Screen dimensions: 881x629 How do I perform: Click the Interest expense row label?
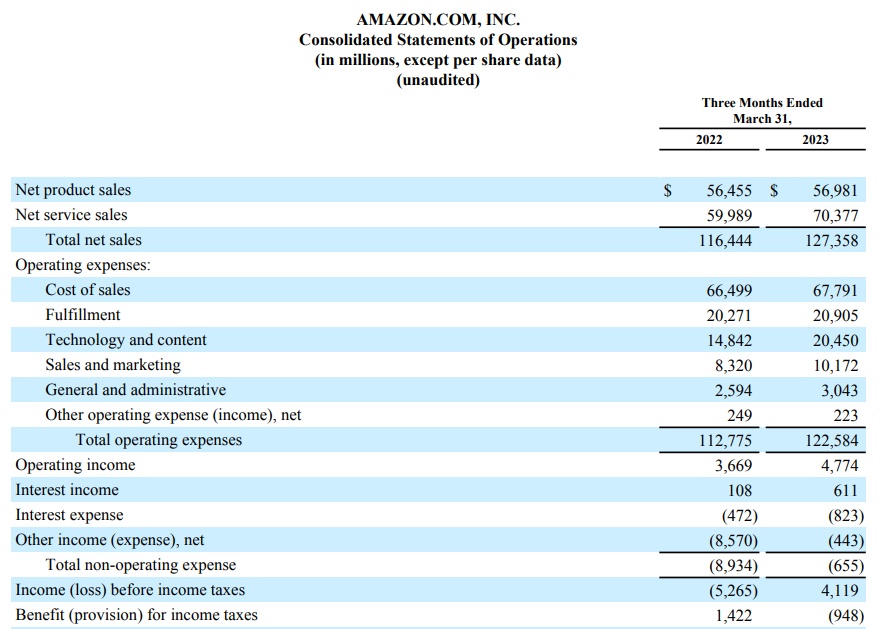point(69,515)
